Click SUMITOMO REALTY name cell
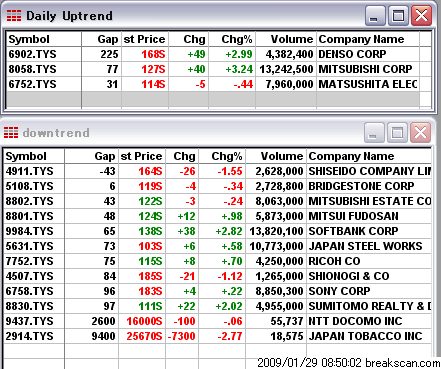The height and width of the screenshot is (369, 441). click(x=369, y=306)
